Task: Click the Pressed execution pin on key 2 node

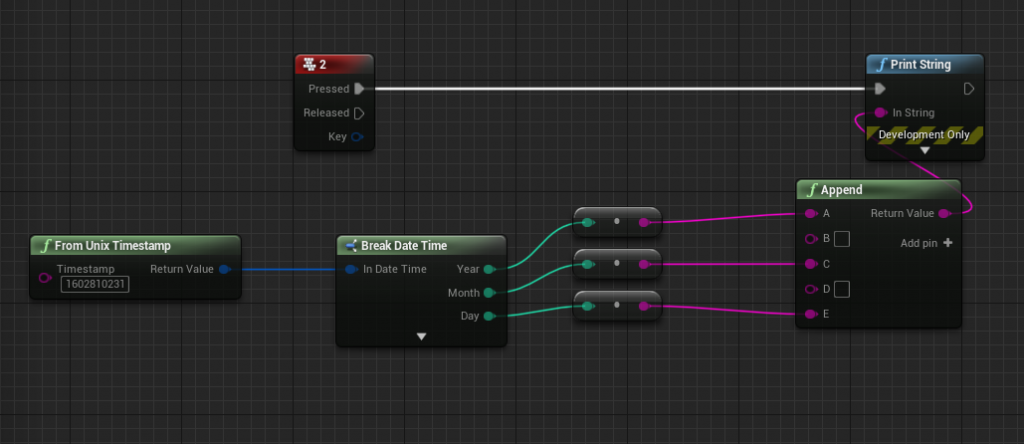Action: [x=359, y=89]
